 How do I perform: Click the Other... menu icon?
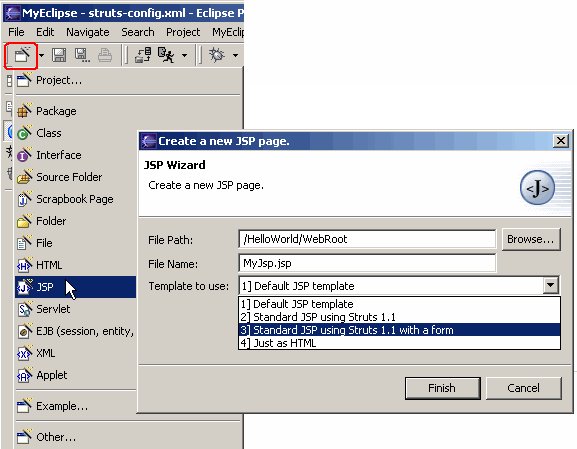click(x=24, y=436)
